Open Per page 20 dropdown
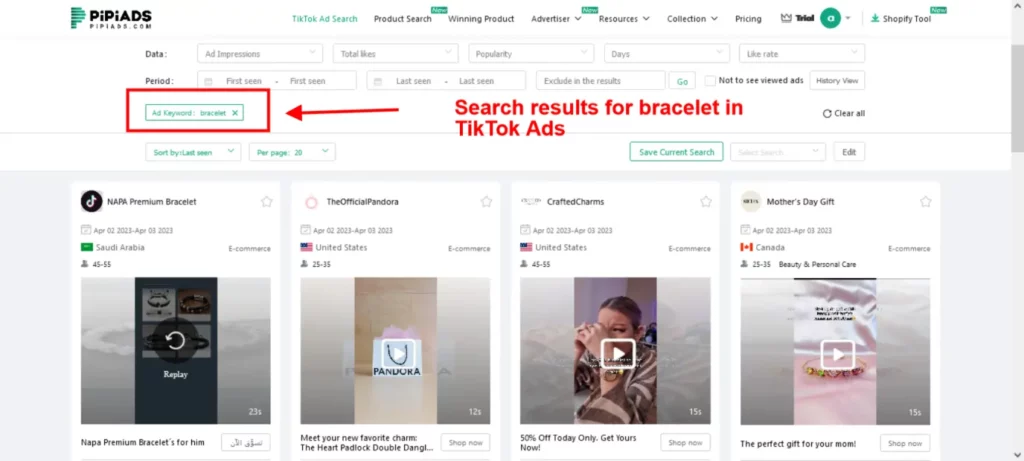 292,152
